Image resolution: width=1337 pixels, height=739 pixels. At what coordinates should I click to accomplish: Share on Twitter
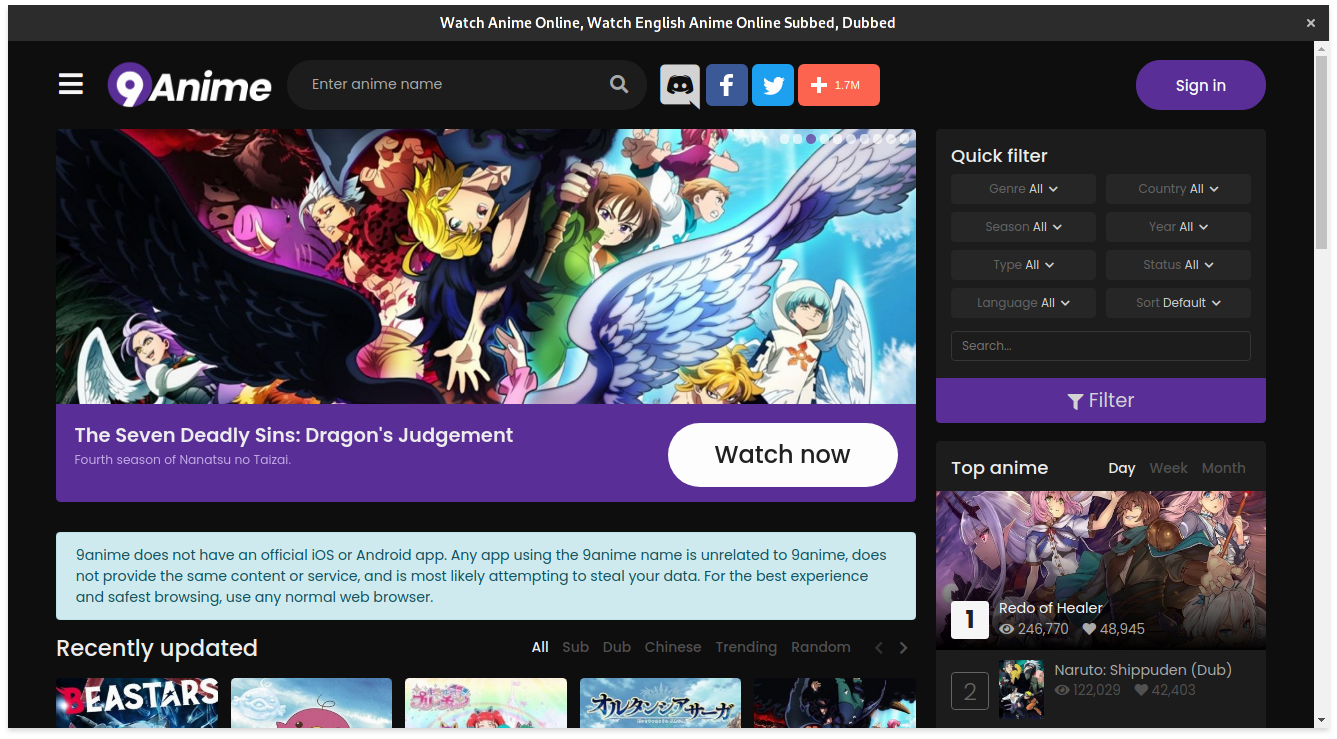click(773, 85)
